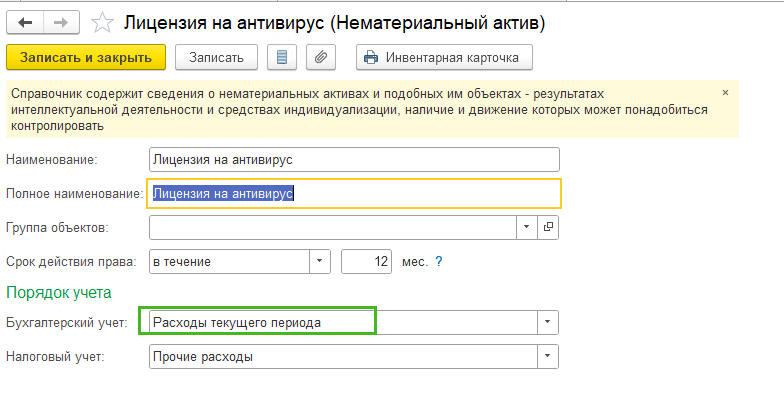Click the мес. label
Image resolution: width=784 pixels, height=398 pixels.
415,262
